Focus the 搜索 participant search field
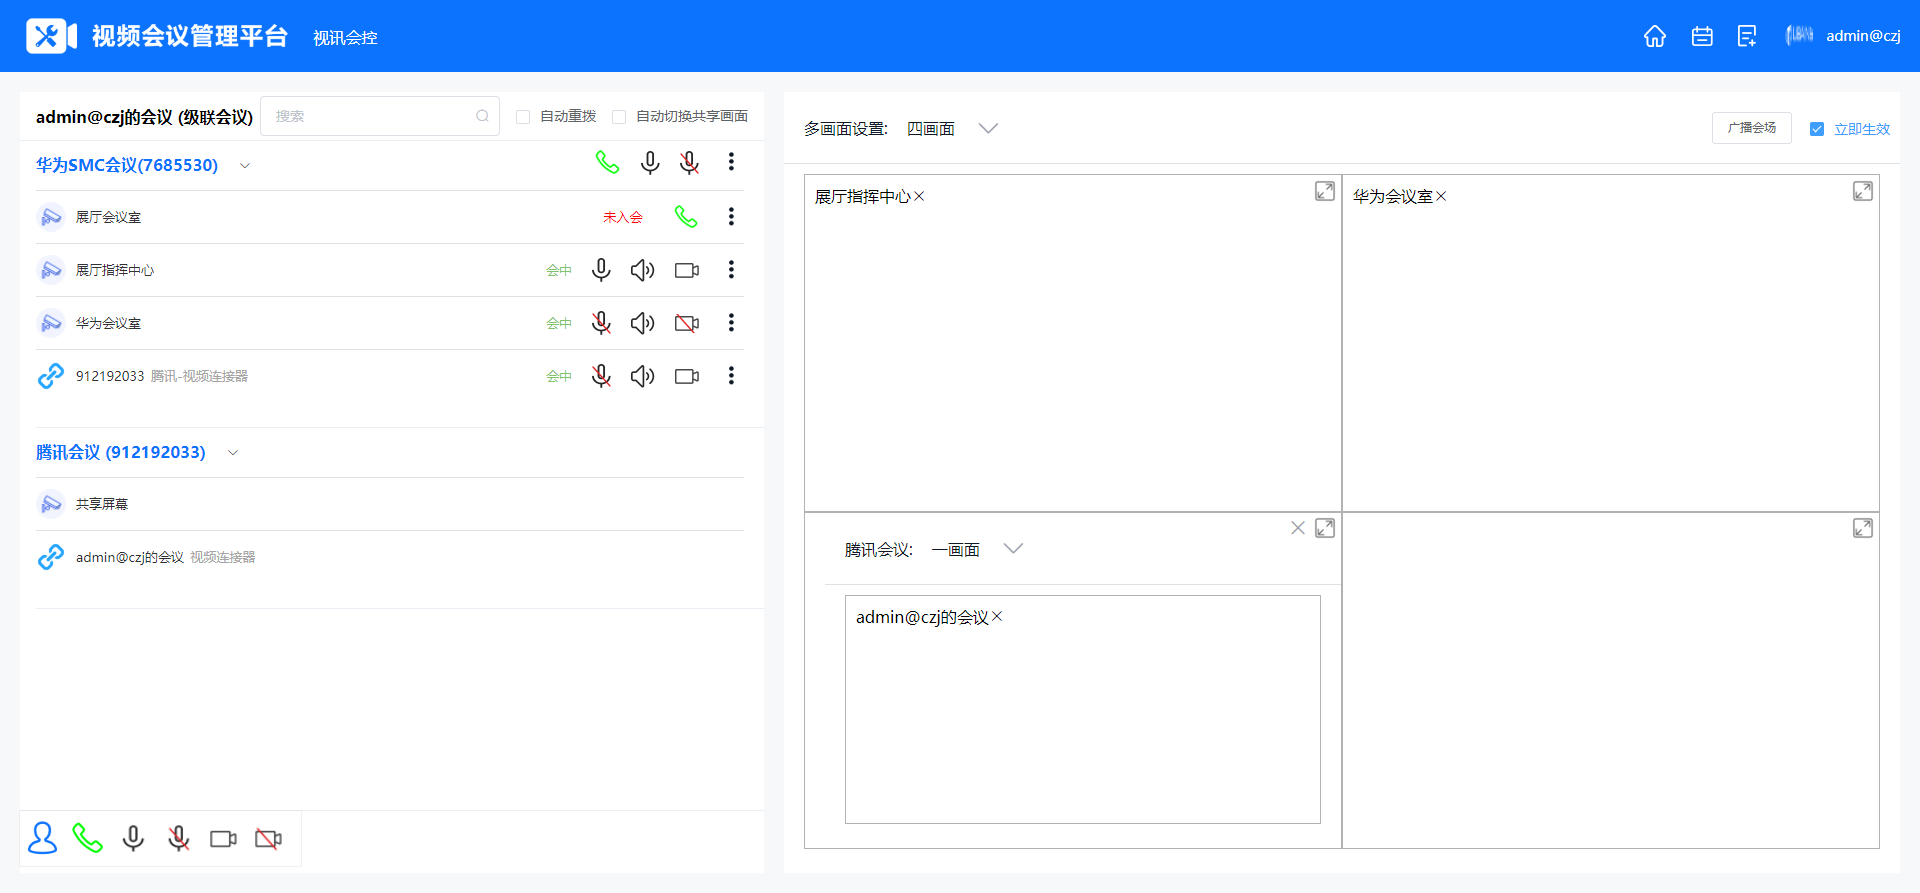Image resolution: width=1920 pixels, height=893 pixels. click(x=380, y=116)
